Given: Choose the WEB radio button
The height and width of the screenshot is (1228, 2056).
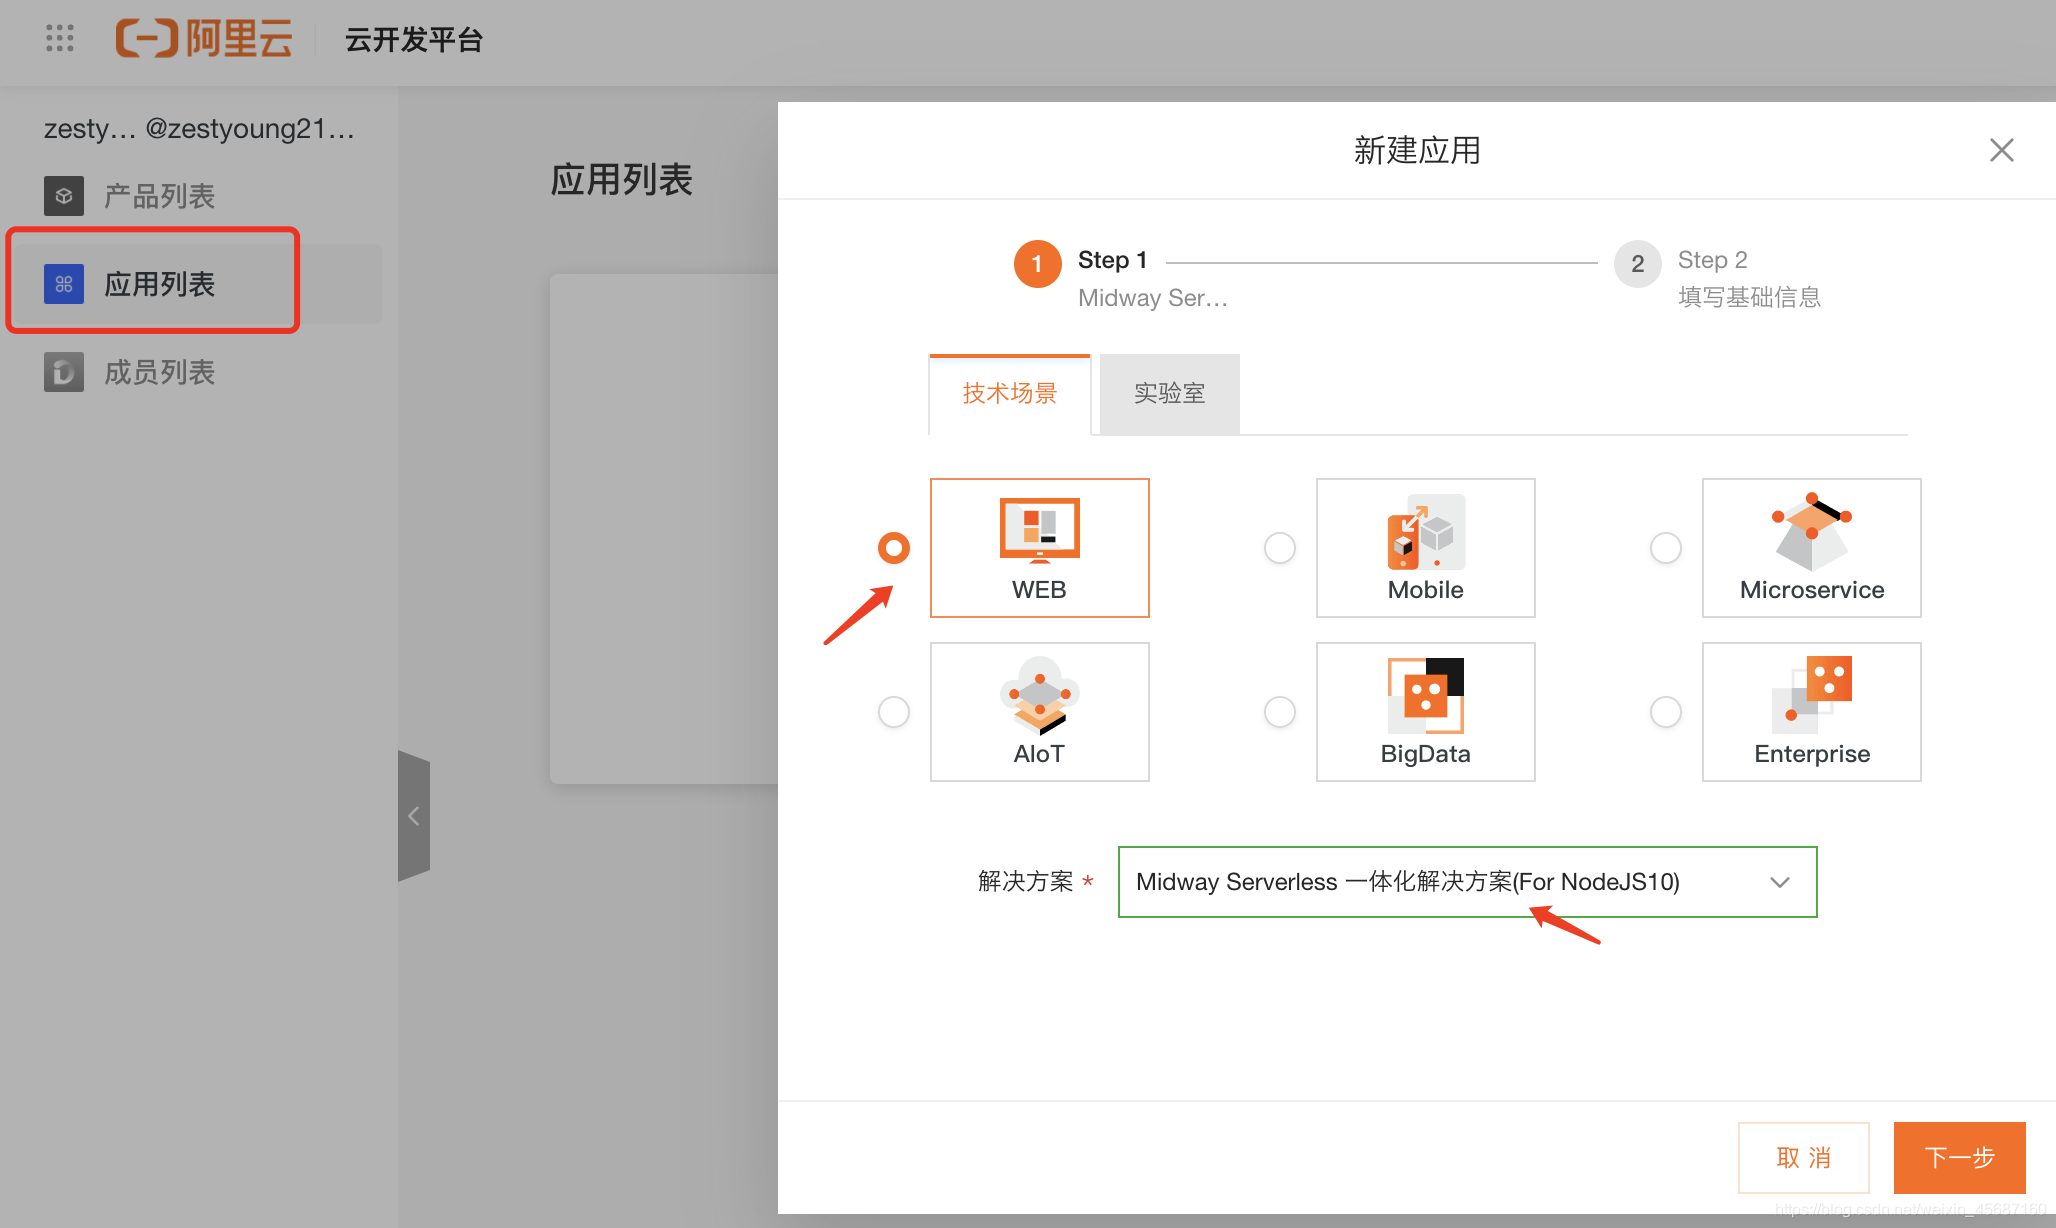Looking at the screenshot, I should point(894,548).
